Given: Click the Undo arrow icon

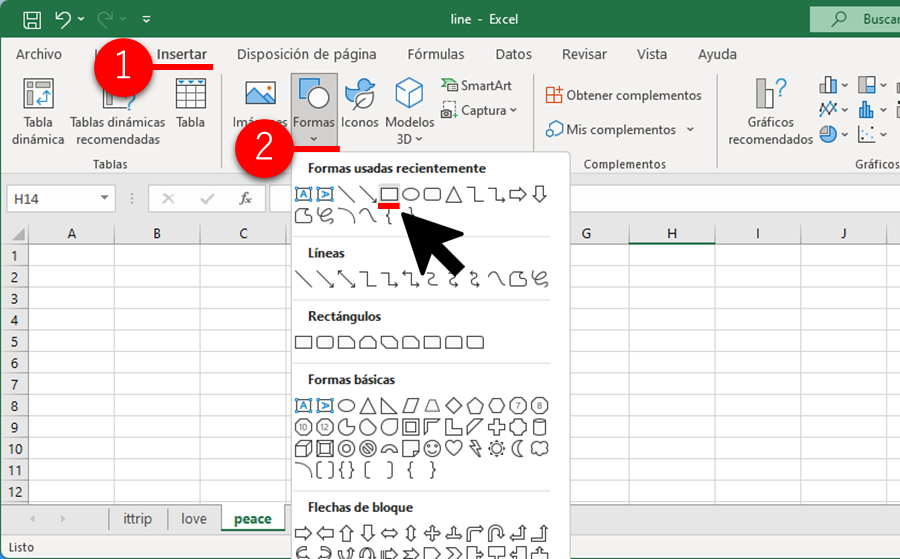Looking at the screenshot, I should [63, 19].
